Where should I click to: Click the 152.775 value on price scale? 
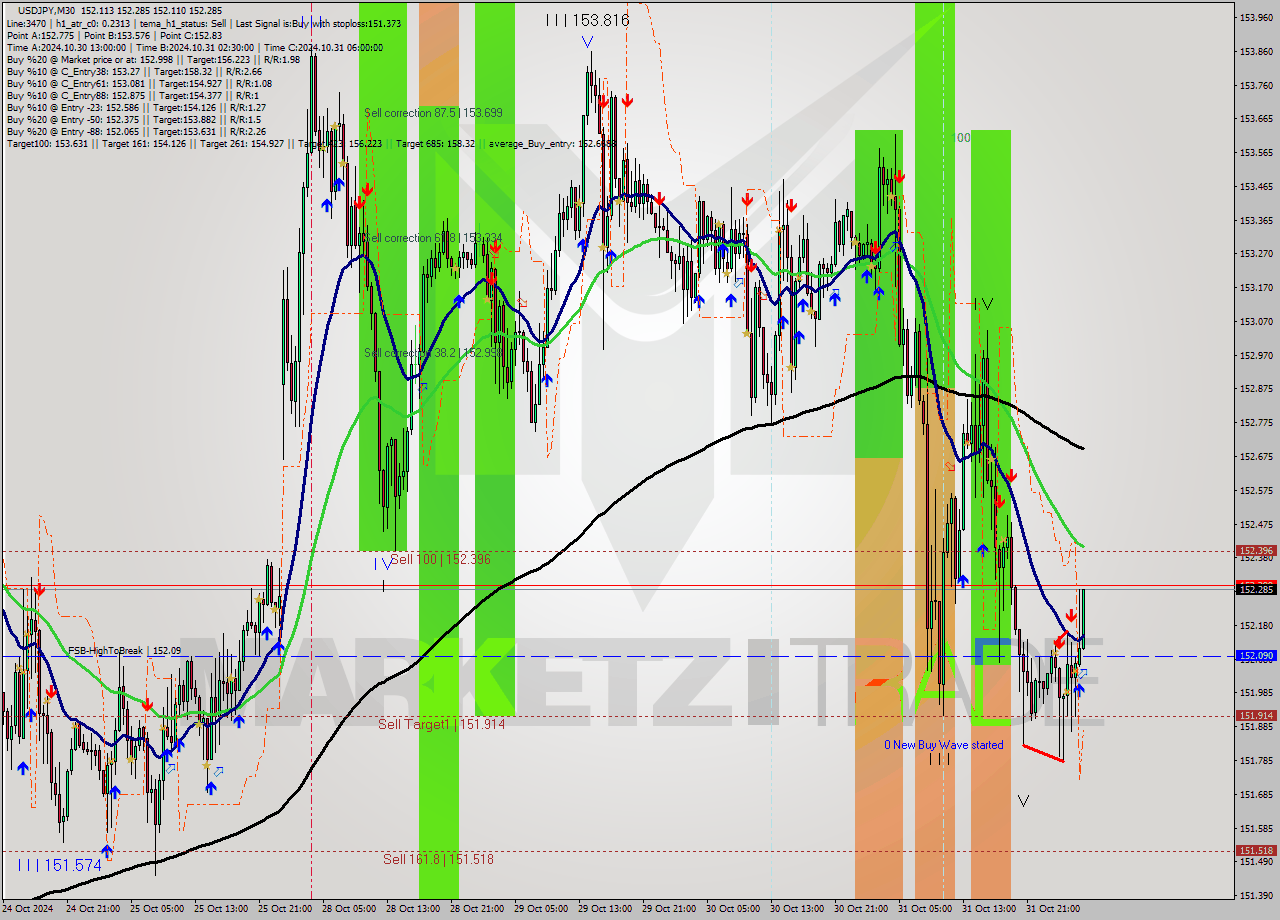1256,422
